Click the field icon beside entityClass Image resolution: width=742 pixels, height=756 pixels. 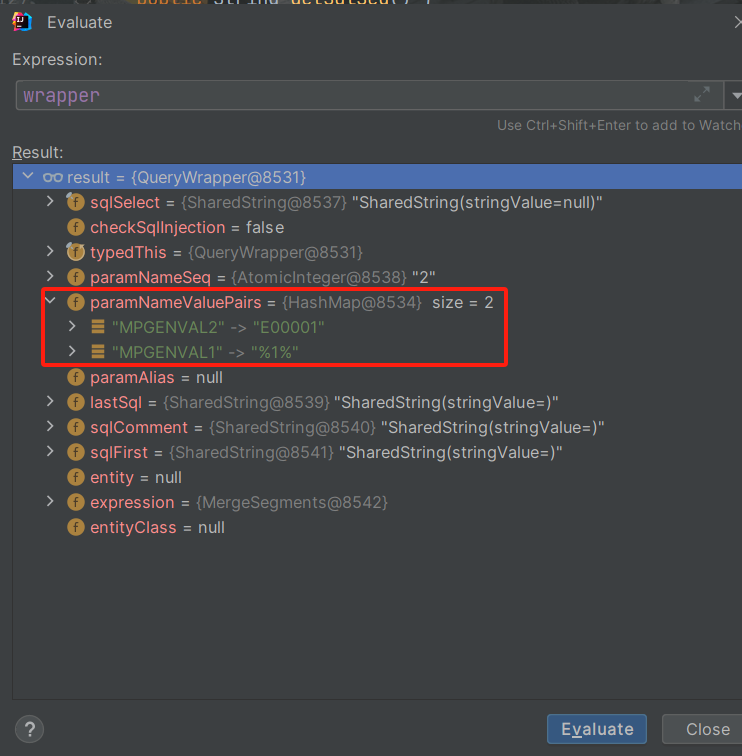[76, 527]
